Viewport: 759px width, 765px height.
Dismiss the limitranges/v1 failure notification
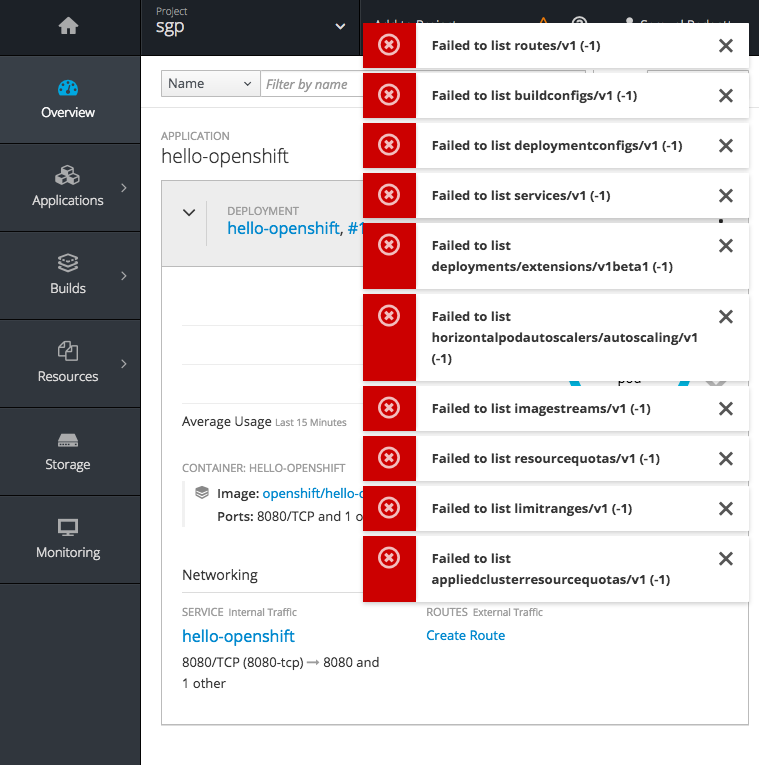(x=726, y=509)
